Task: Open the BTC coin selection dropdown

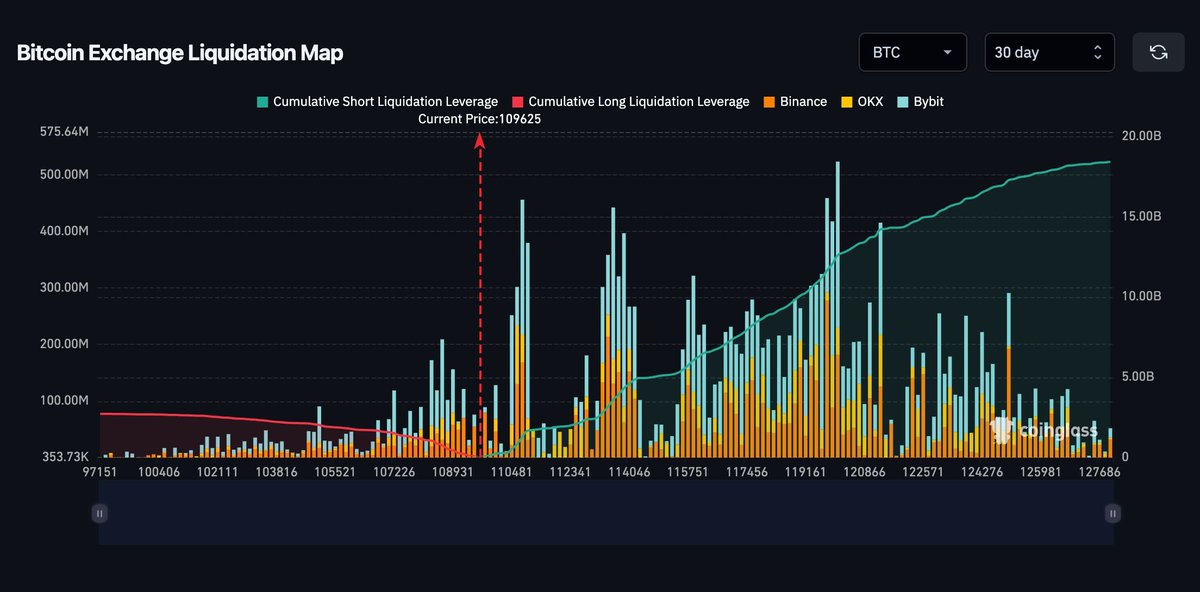Action: point(911,51)
